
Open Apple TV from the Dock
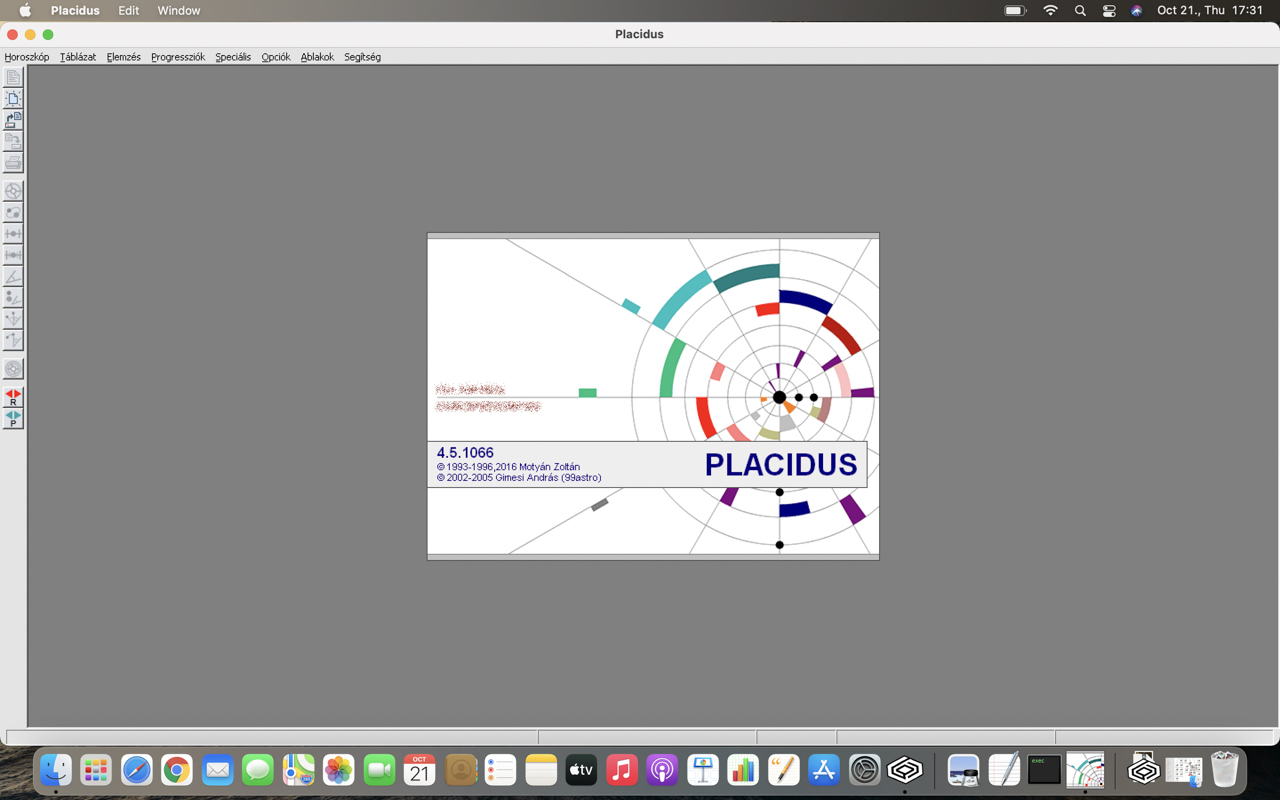point(581,770)
